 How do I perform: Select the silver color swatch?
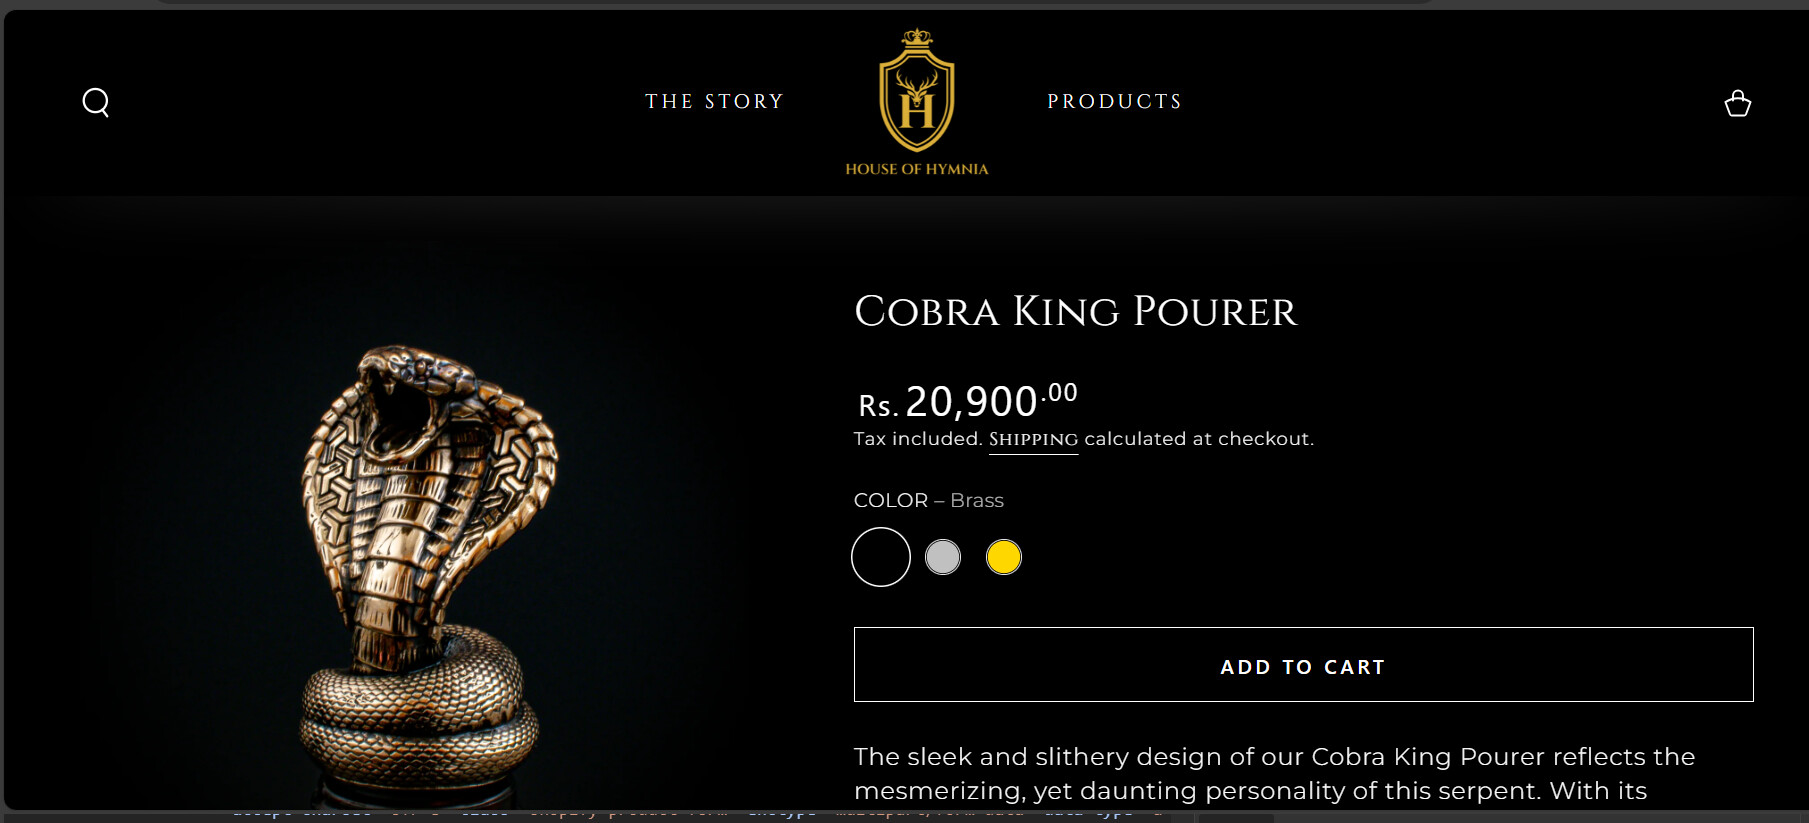coord(943,557)
